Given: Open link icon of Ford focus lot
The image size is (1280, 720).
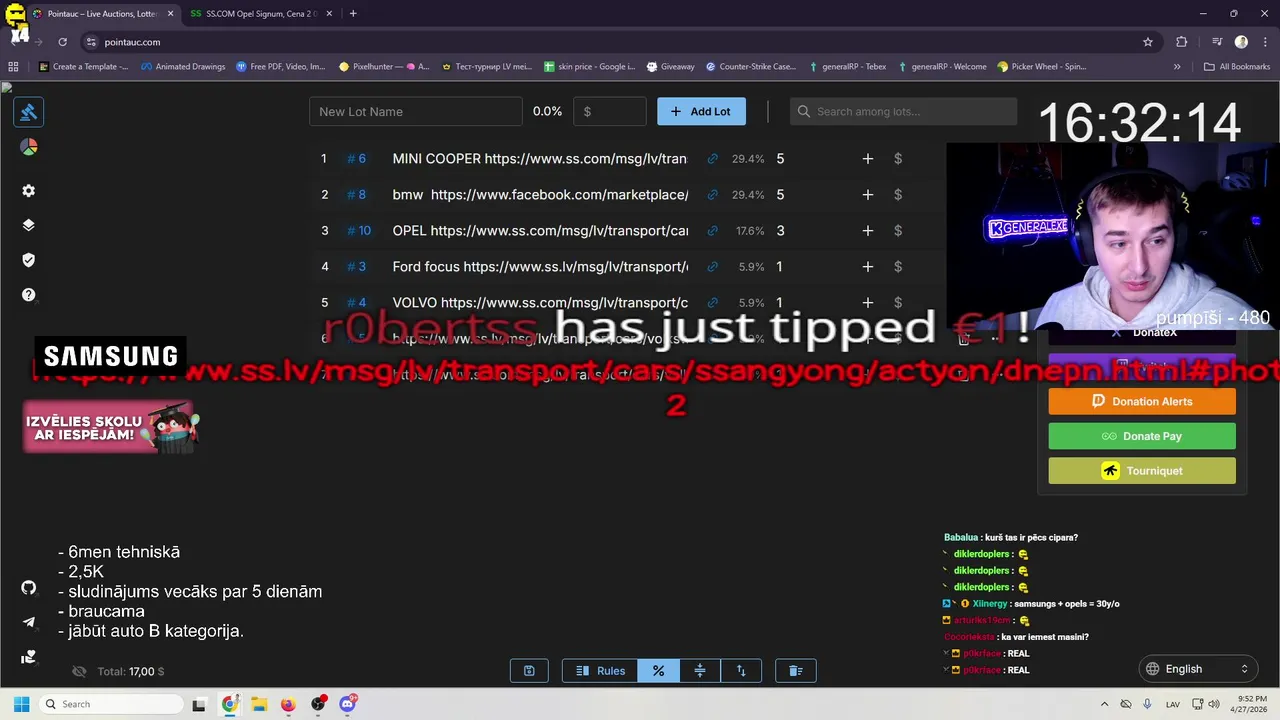Looking at the screenshot, I should (712, 267).
